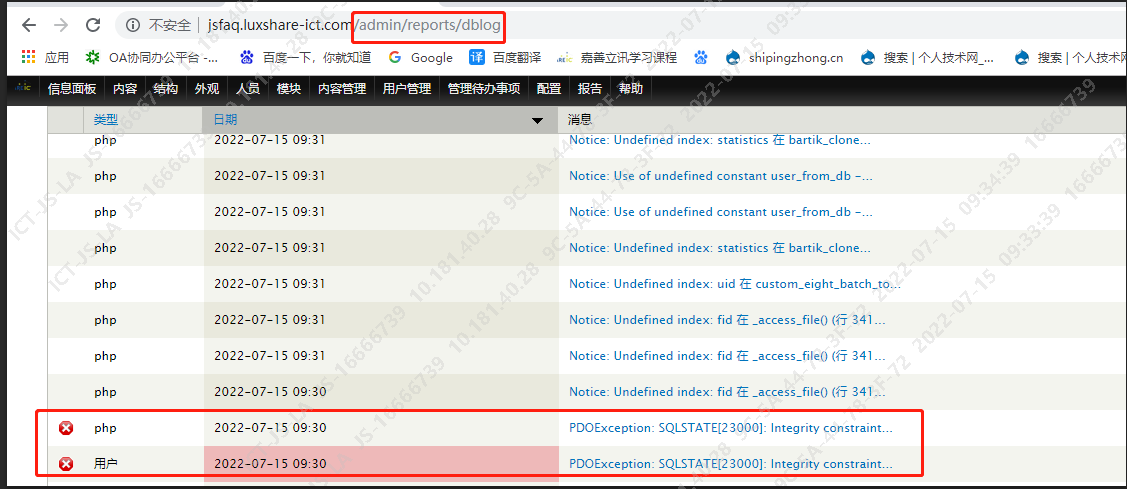Click the browser forward arrow

(x=61, y=25)
